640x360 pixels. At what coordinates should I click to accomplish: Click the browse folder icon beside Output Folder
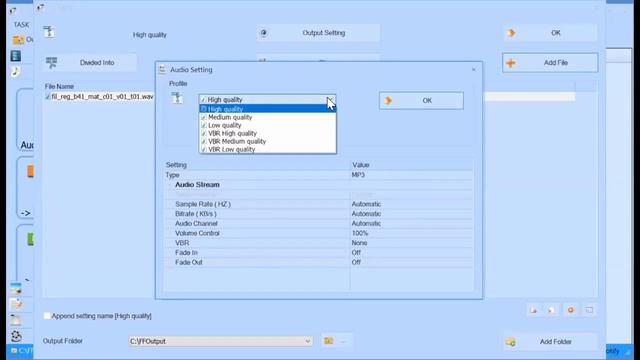[329, 340]
